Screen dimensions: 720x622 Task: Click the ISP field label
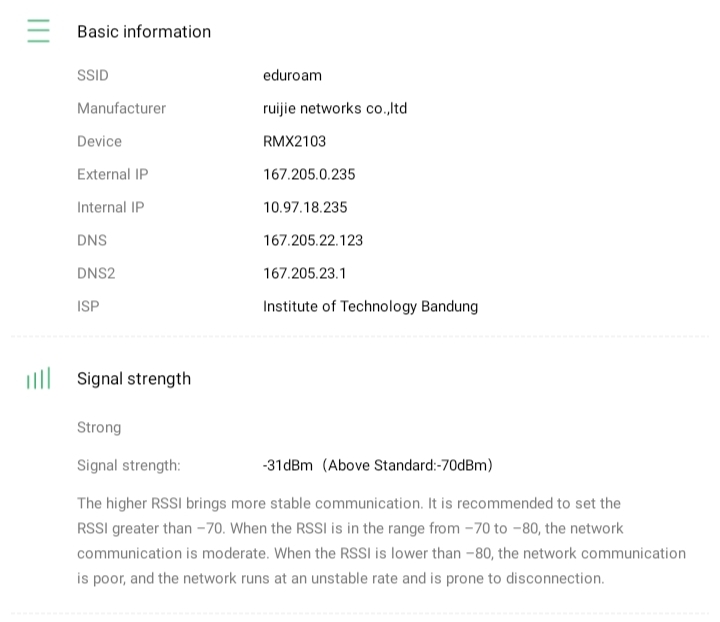[x=88, y=307]
